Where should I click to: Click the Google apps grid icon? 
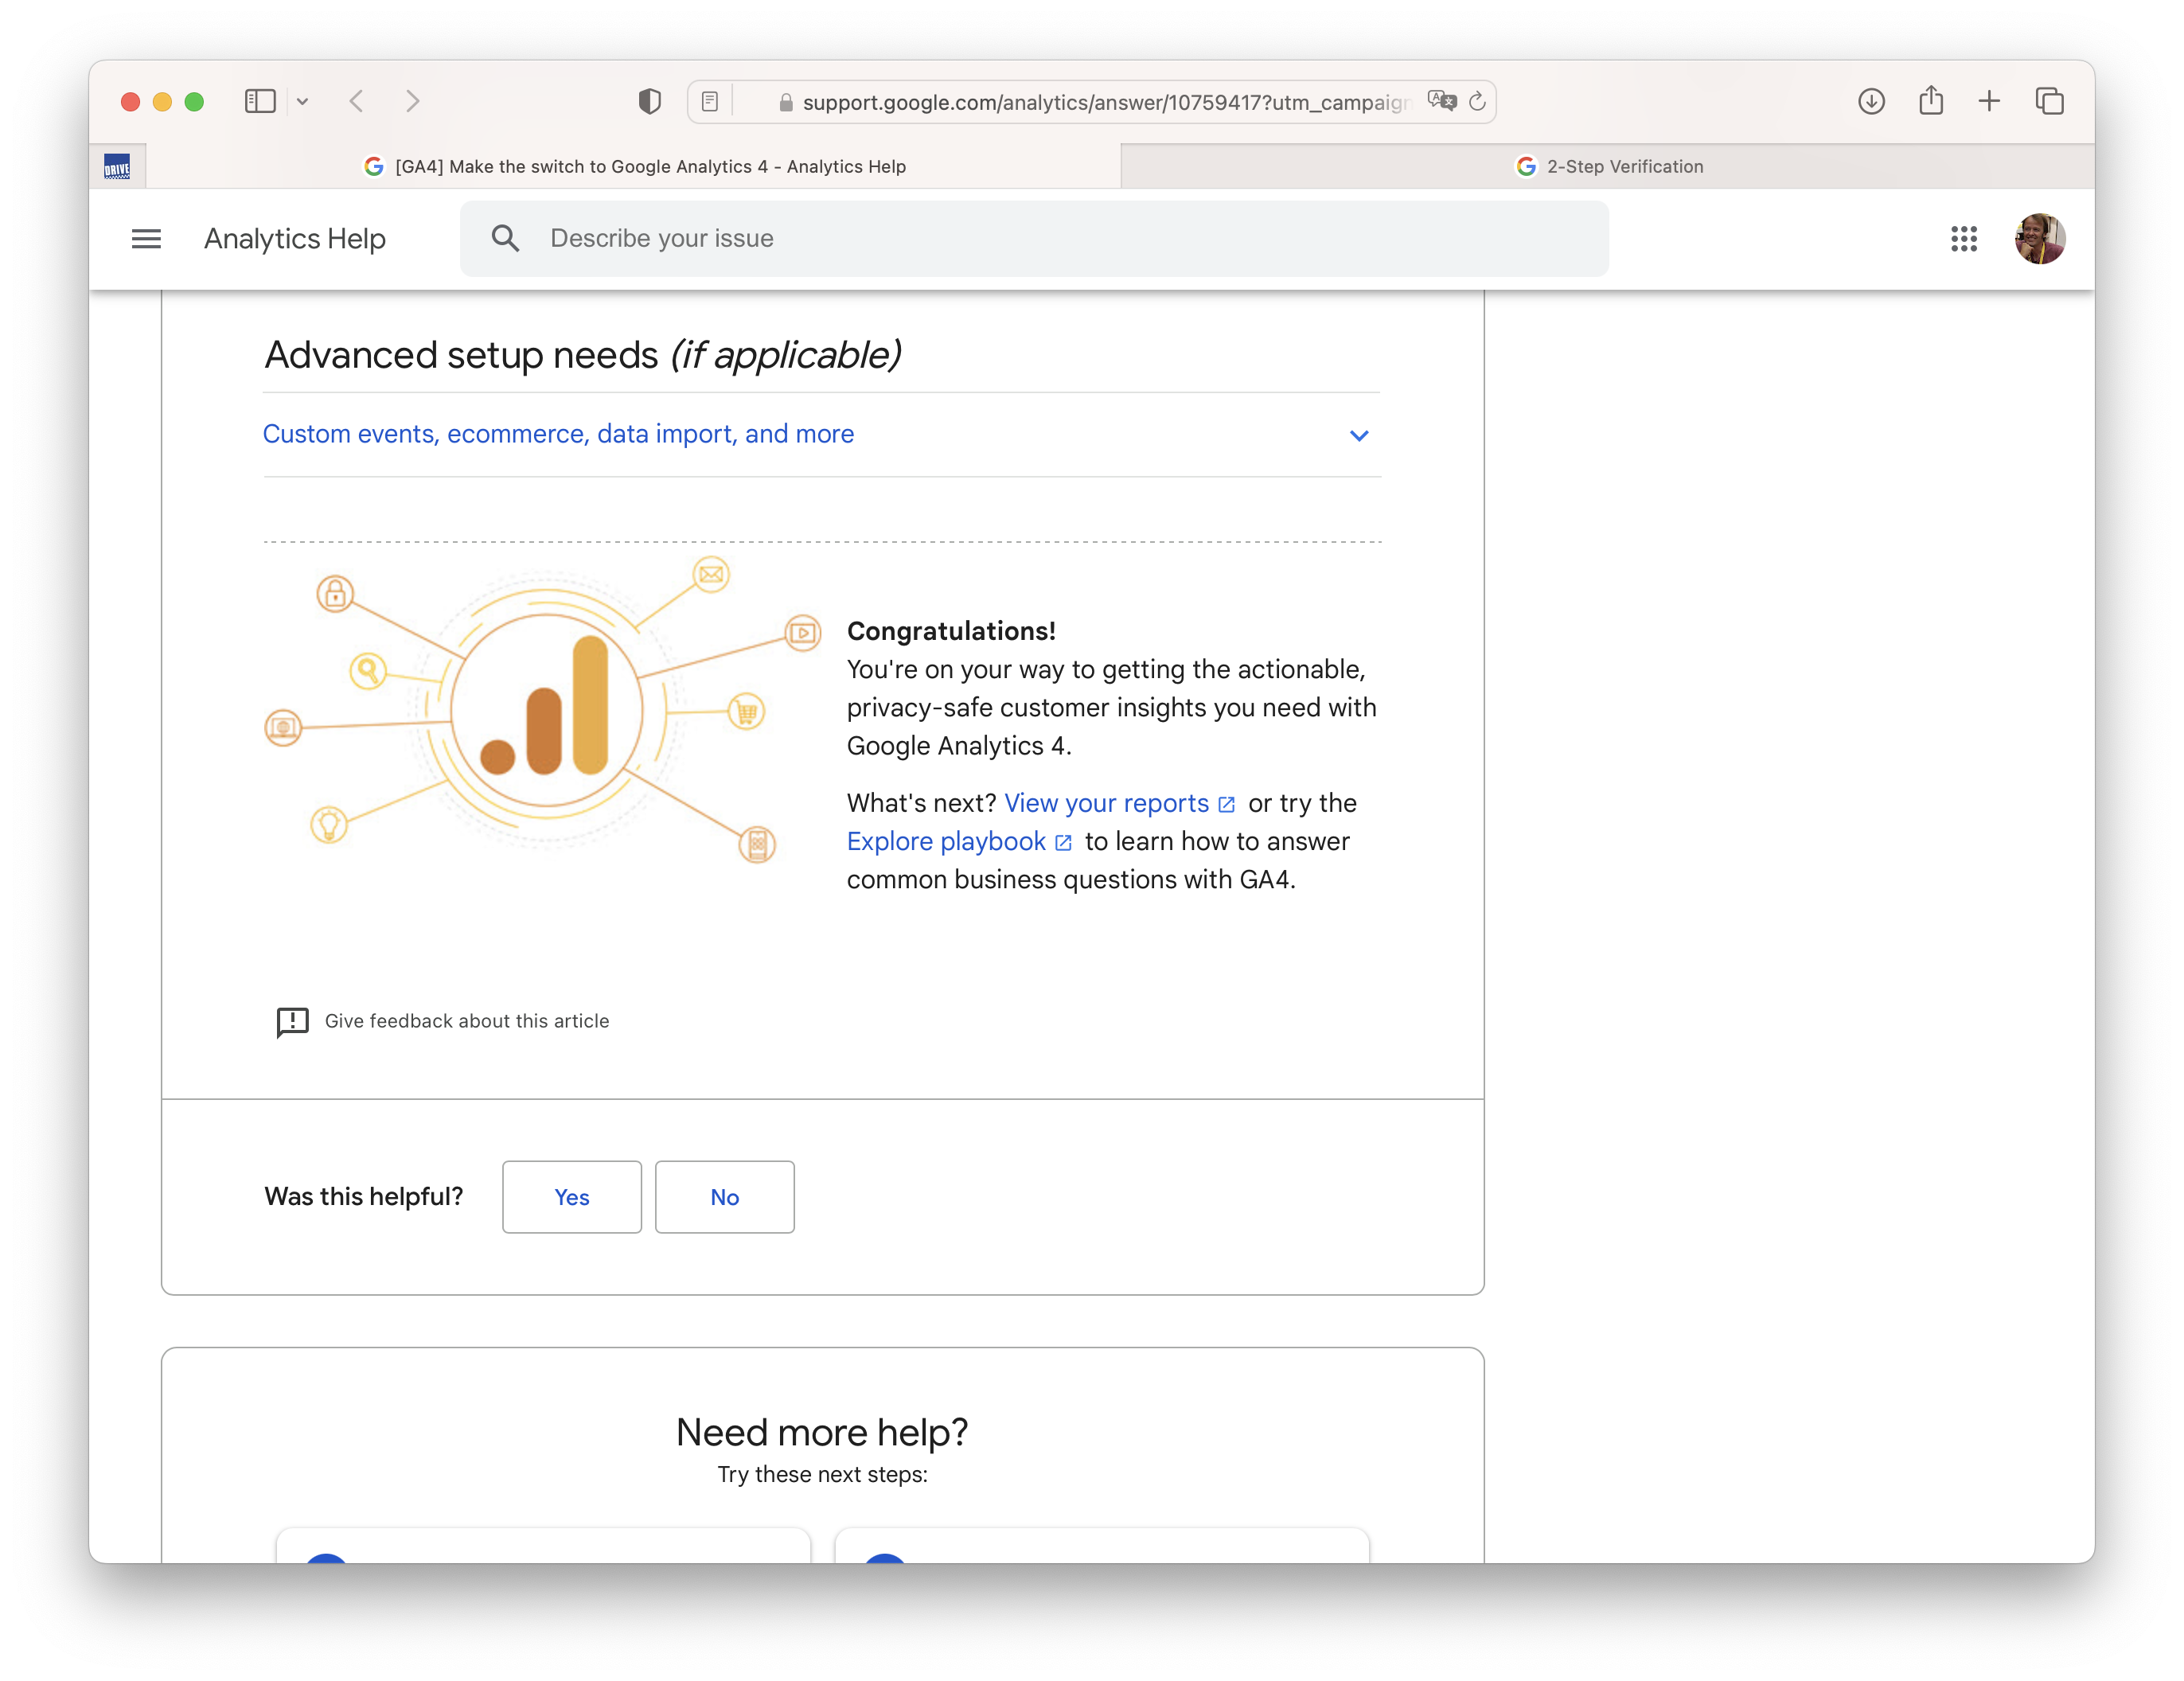(1963, 239)
